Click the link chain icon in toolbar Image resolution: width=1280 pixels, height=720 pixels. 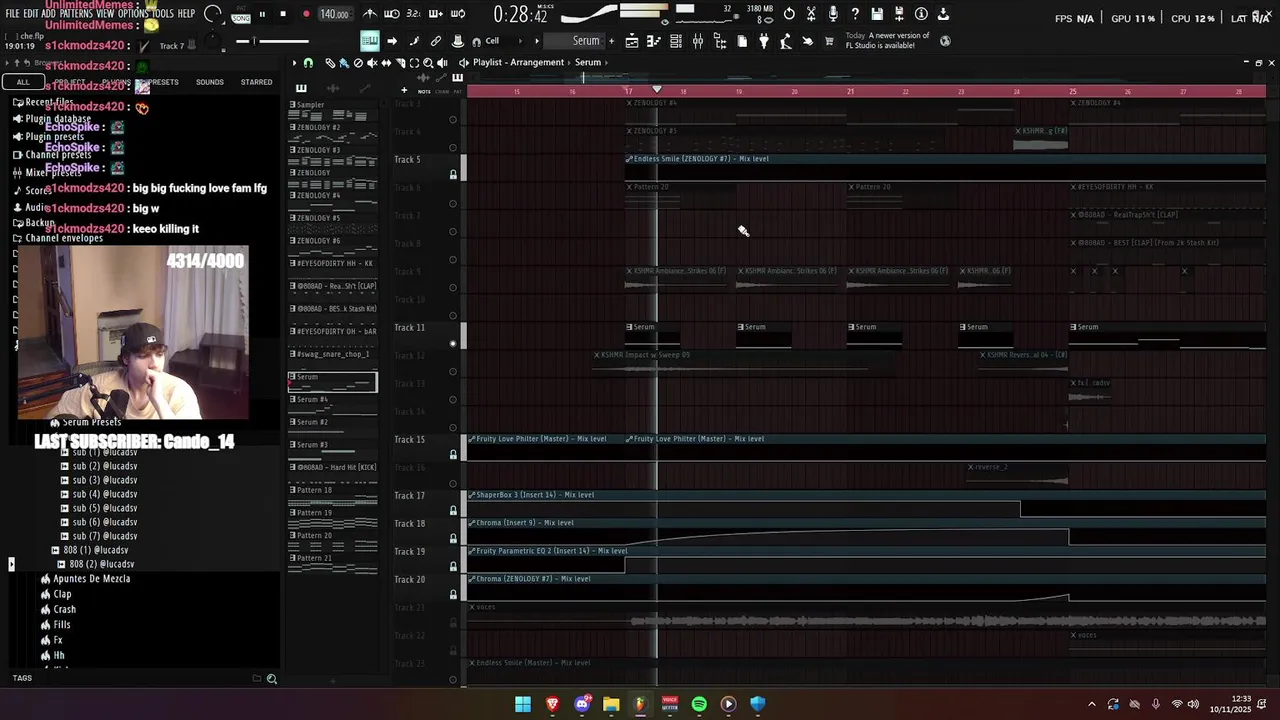click(x=436, y=41)
